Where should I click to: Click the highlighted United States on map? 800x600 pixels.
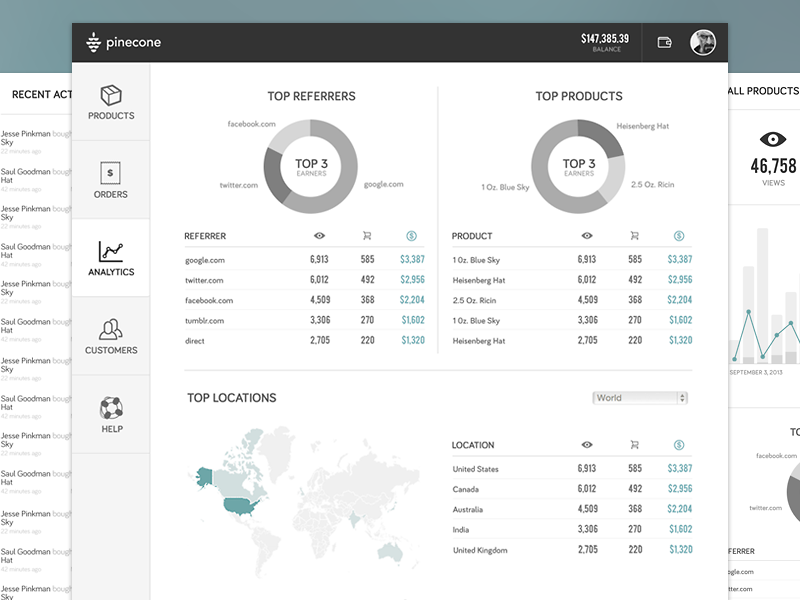240,505
